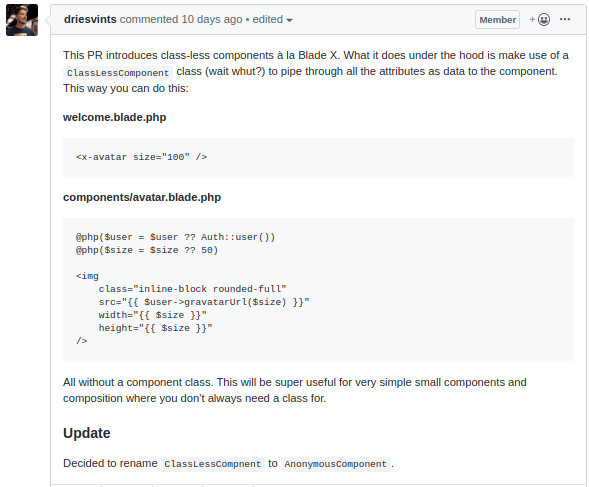Expand the edited history dropdown

[272, 20]
